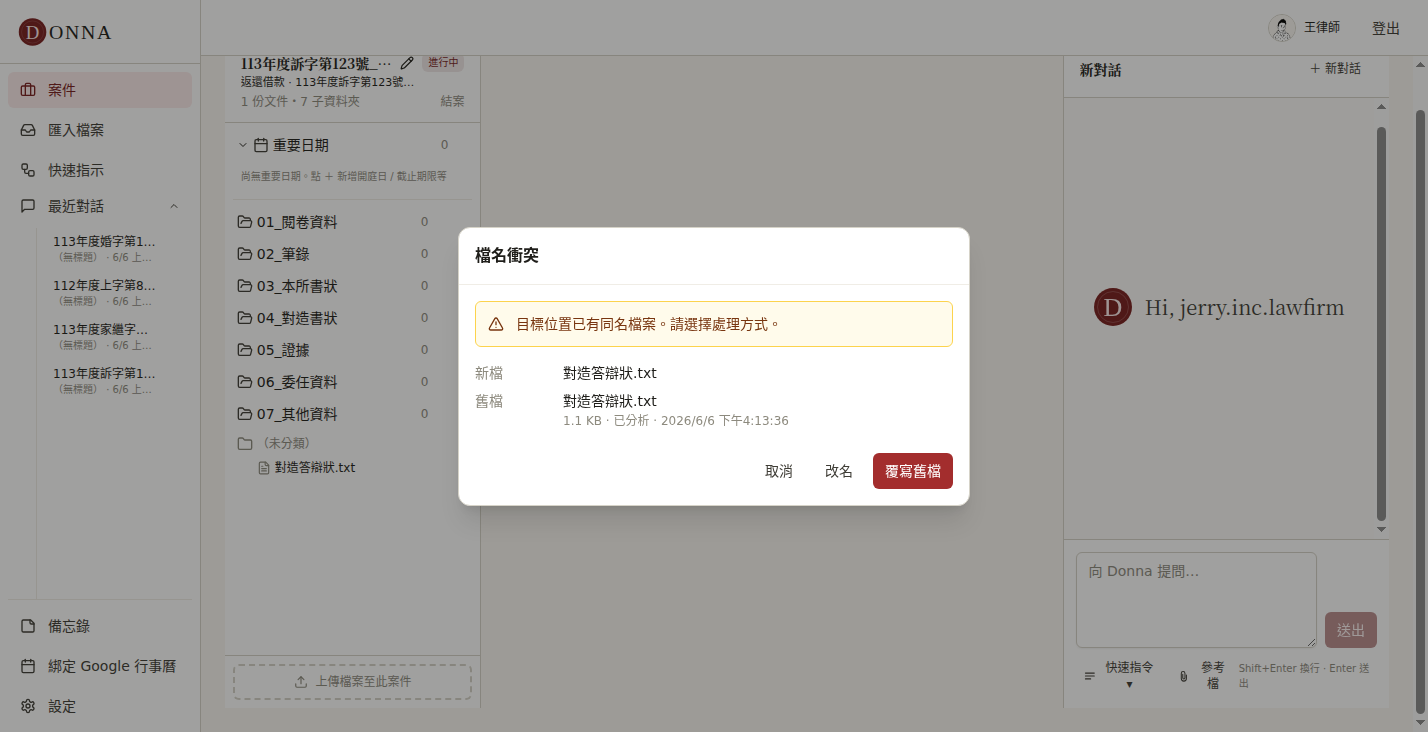1428x732 pixels.
Task: Click the old-file name beside 舊檔 in dialog
Action: [x=610, y=401]
